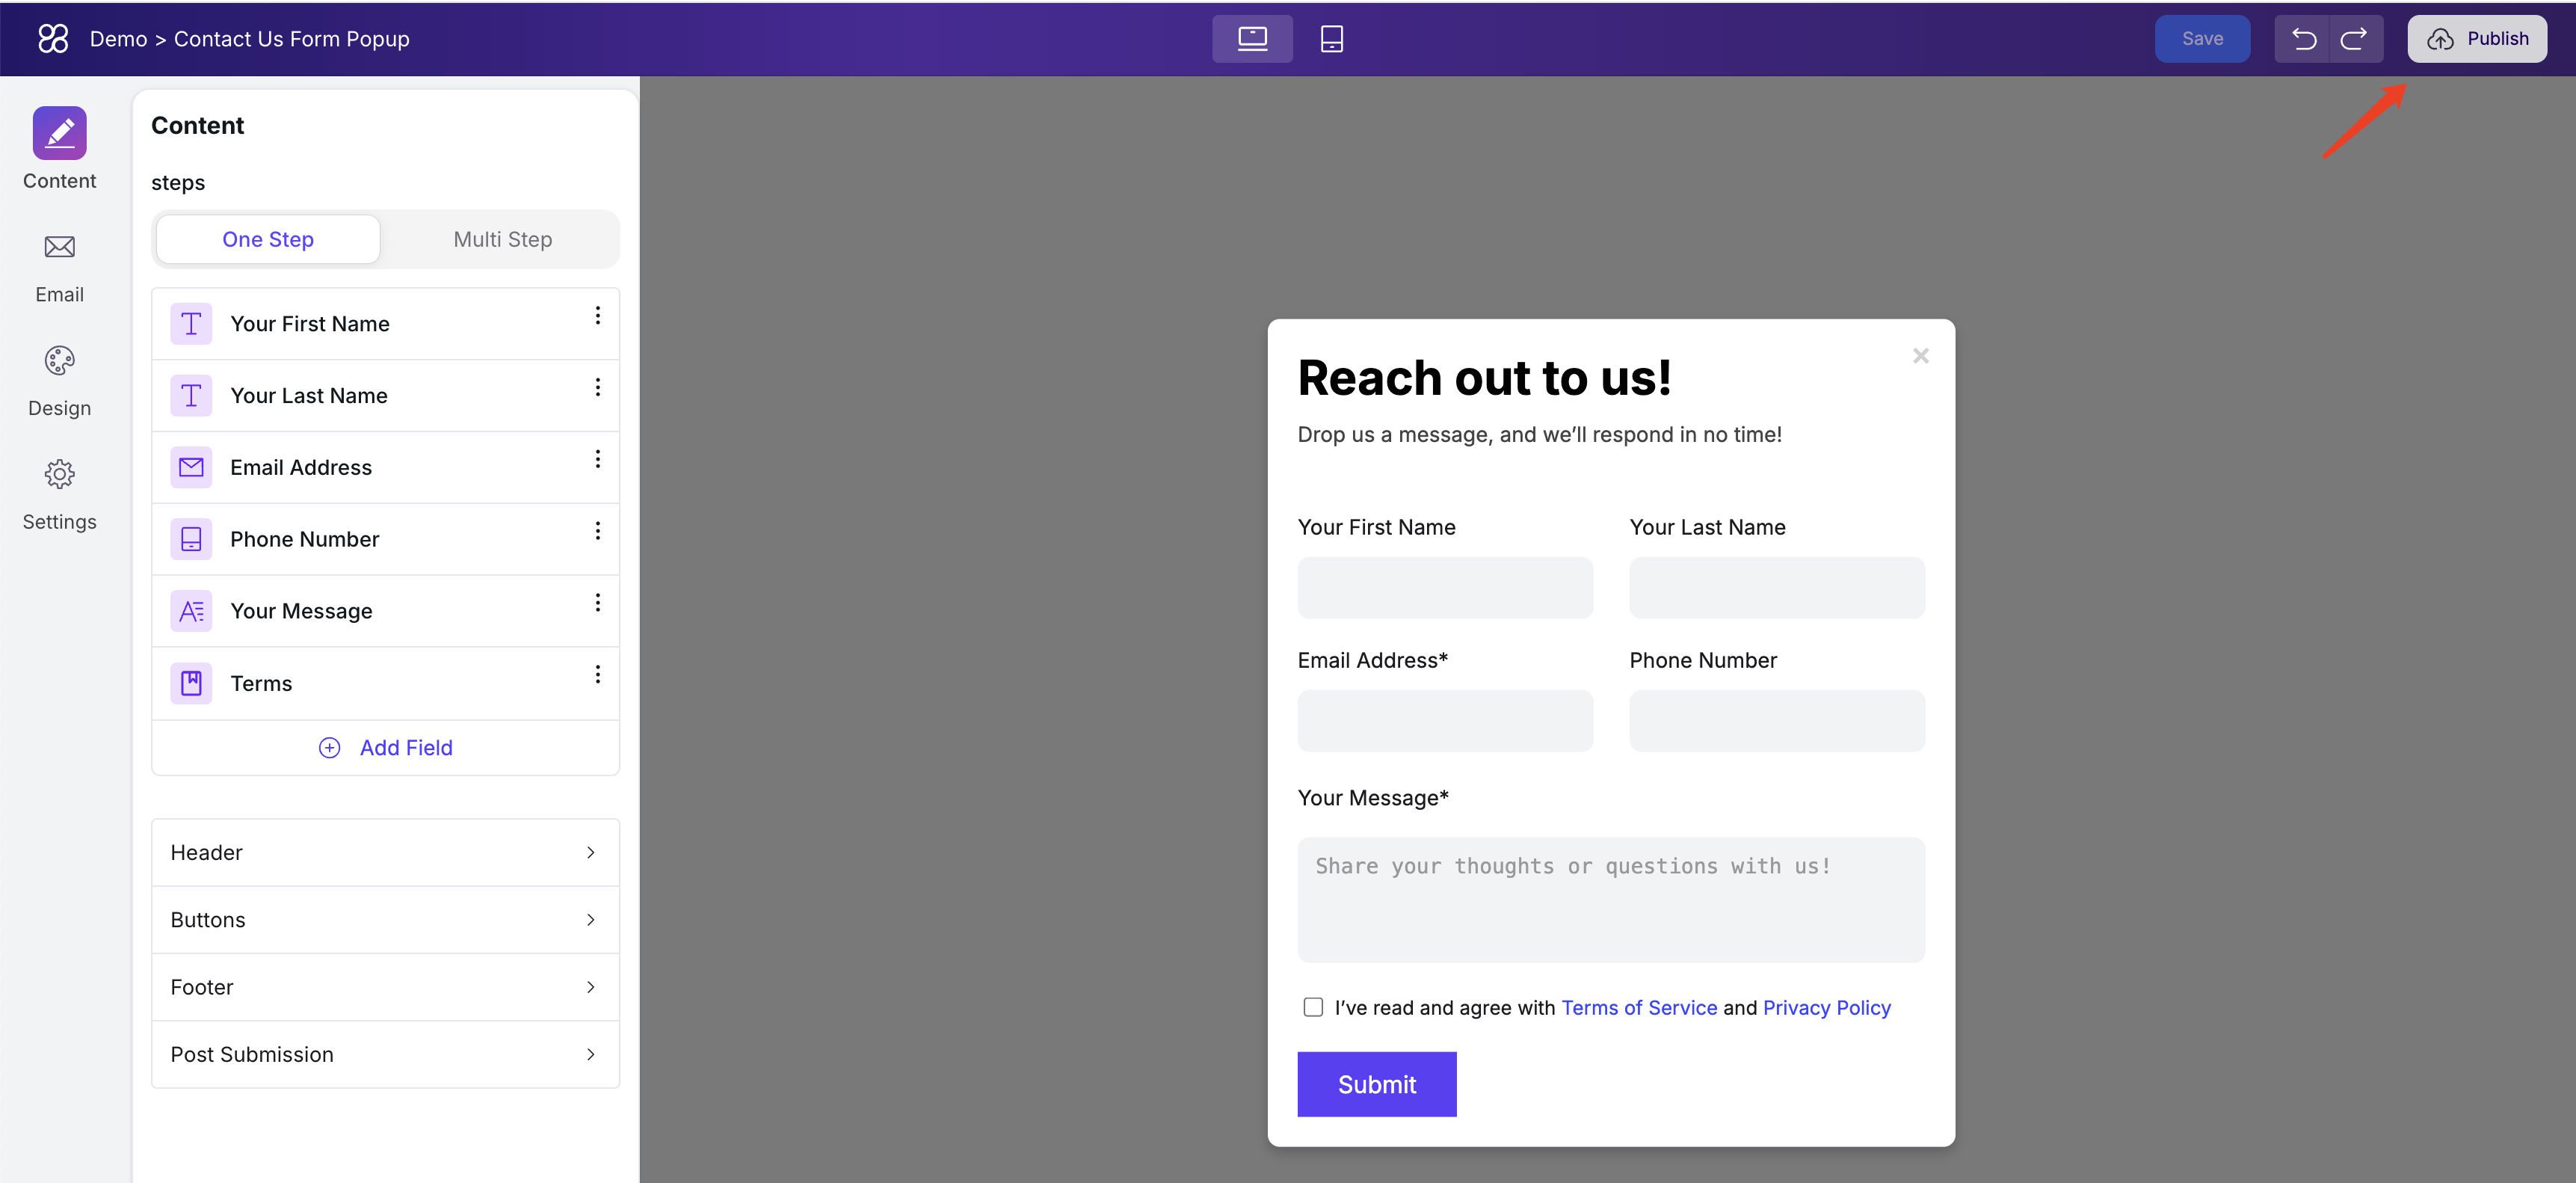Check the Terms of Service agreement box

pyautogui.click(x=1313, y=1007)
